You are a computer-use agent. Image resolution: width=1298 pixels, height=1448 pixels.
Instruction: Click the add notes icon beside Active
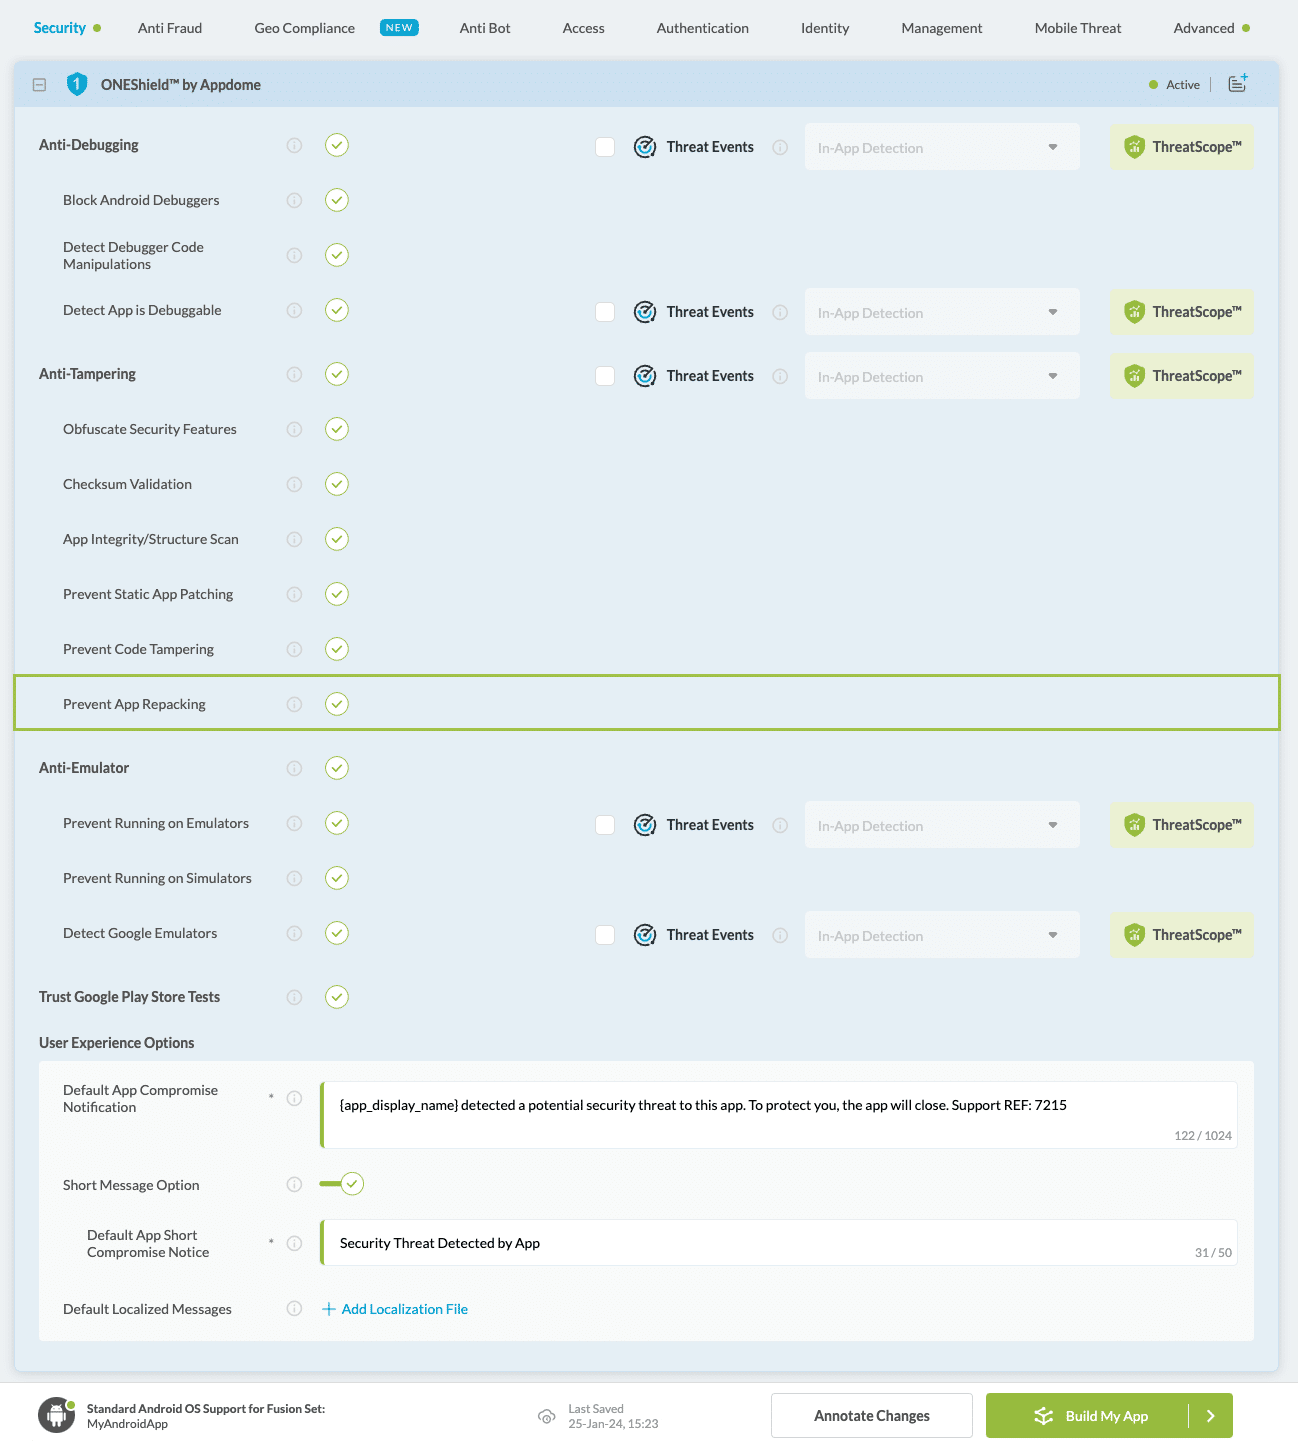(x=1238, y=84)
